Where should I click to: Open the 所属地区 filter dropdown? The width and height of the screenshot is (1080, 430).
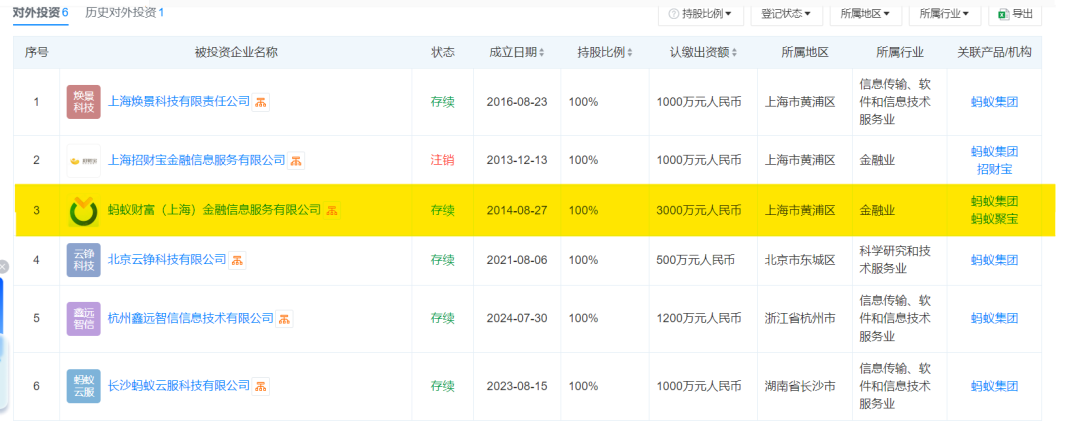[865, 13]
